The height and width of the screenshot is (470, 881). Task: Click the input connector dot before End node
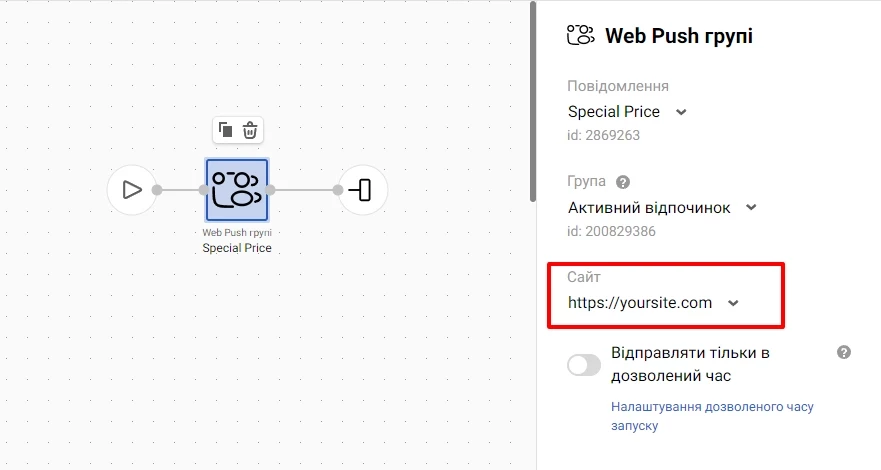pyautogui.click(x=339, y=190)
